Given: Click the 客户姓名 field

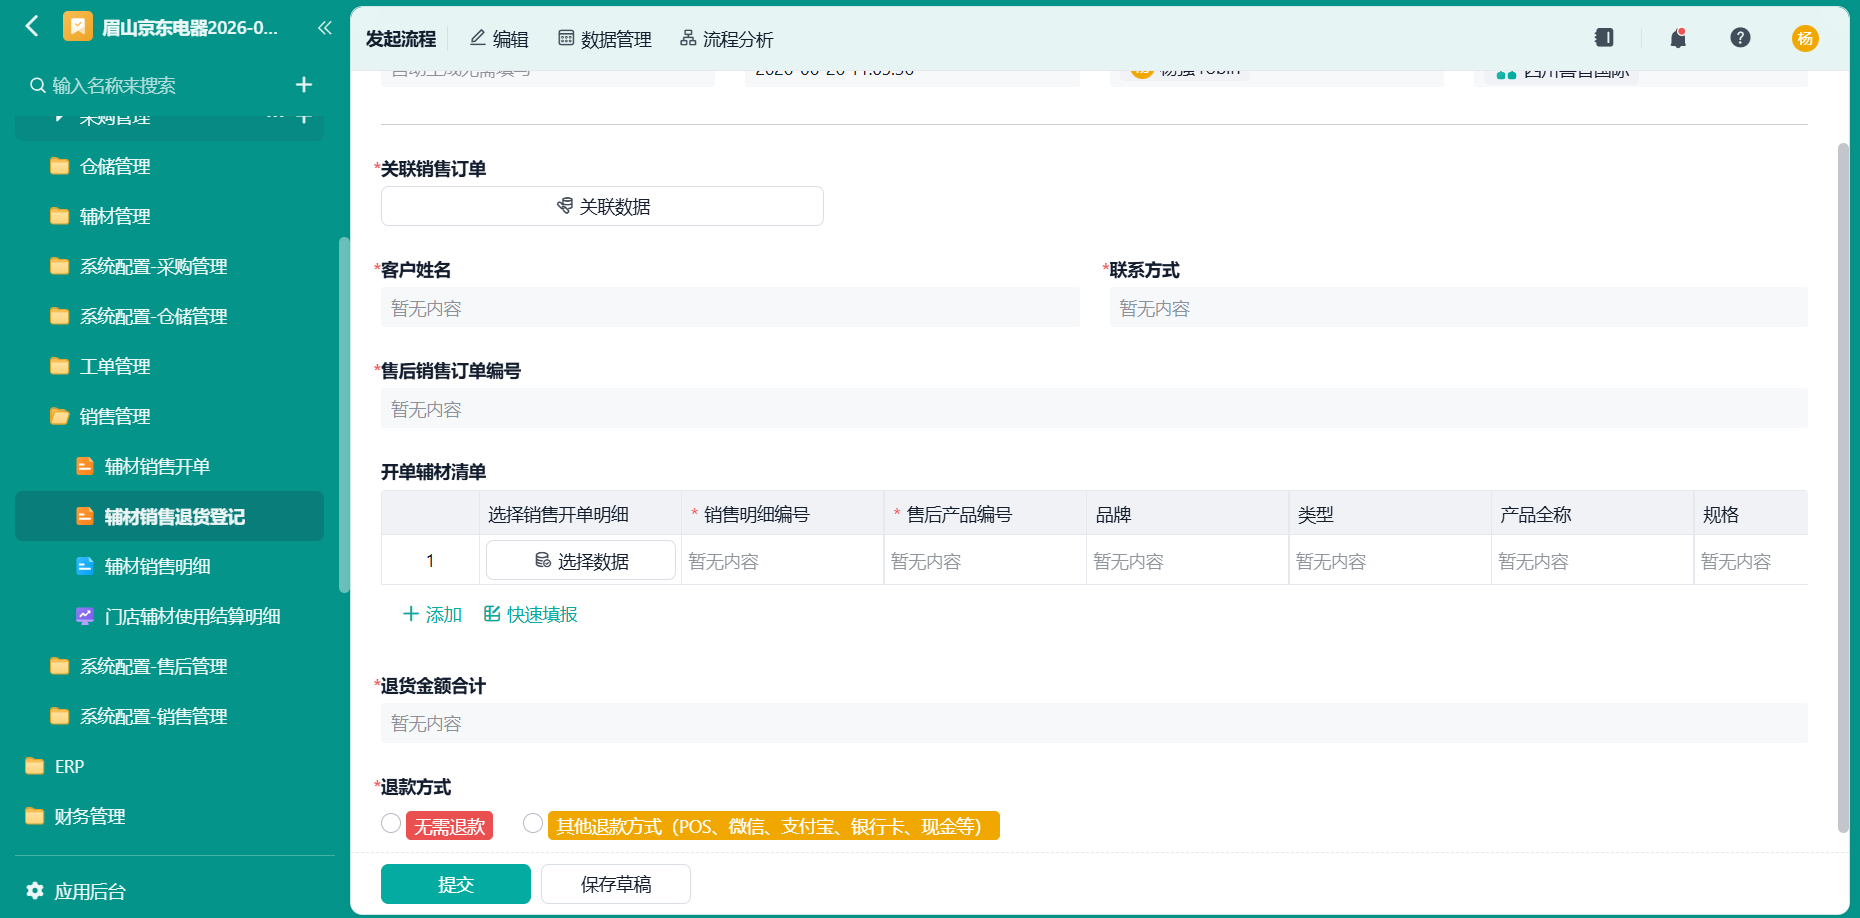Looking at the screenshot, I should click(x=730, y=307).
